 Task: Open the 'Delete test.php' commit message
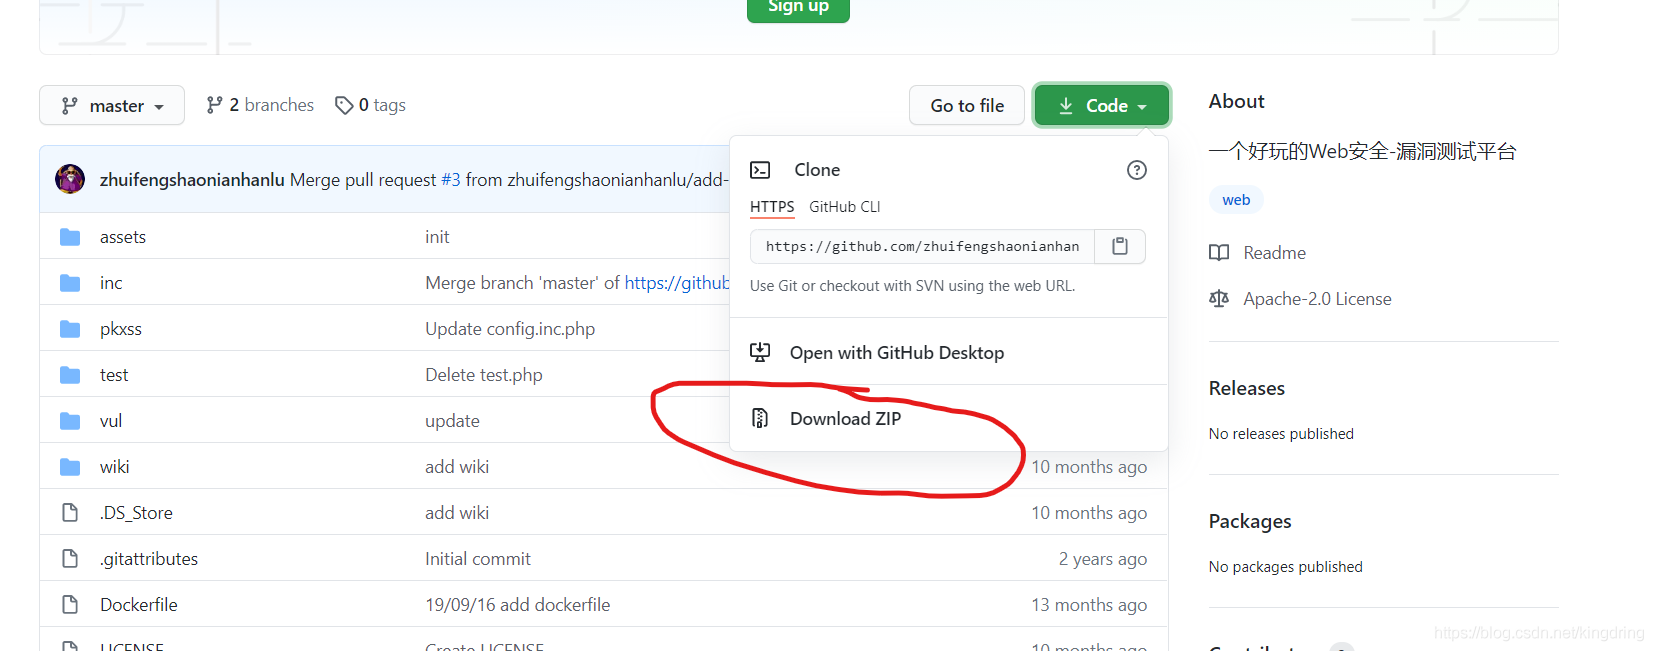click(x=484, y=375)
